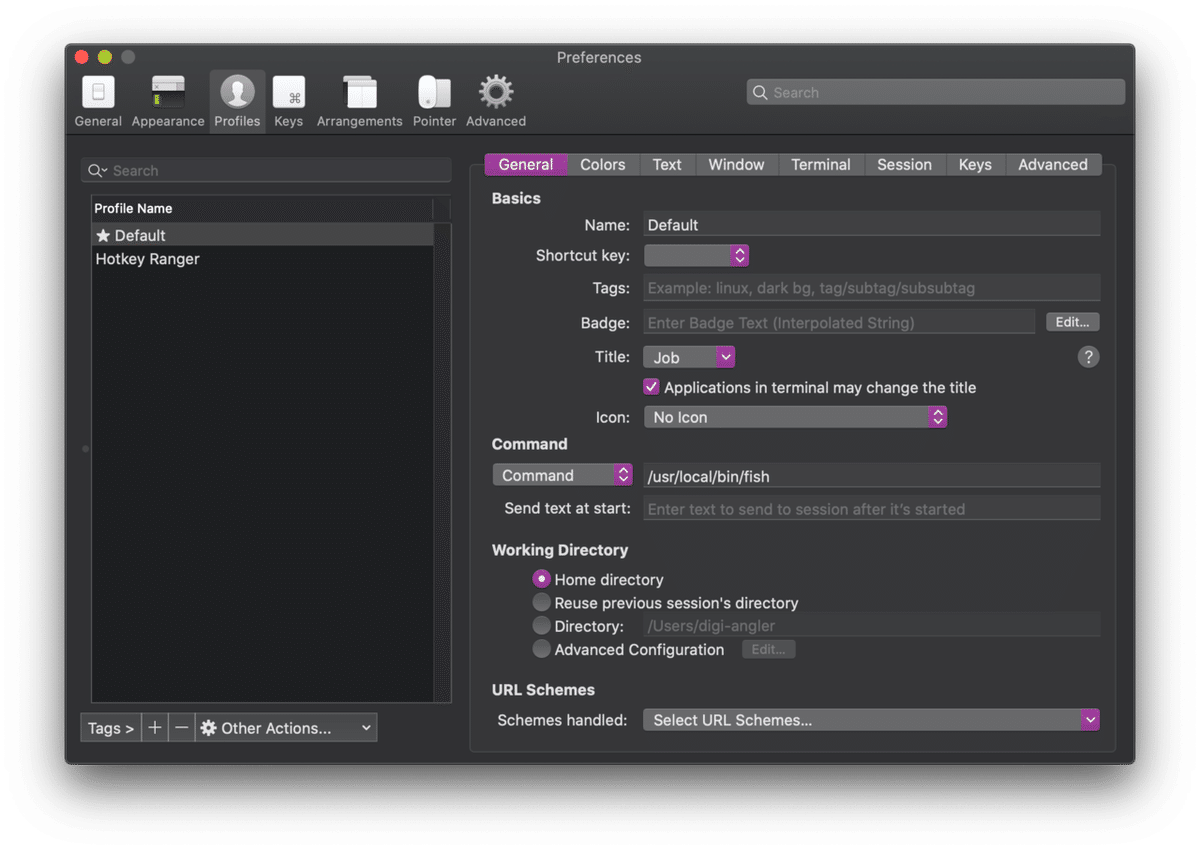Click the profile list vertical scrollbar
Image resolution: width=1200 pixels, height=850 pixels.
point(442,462)
